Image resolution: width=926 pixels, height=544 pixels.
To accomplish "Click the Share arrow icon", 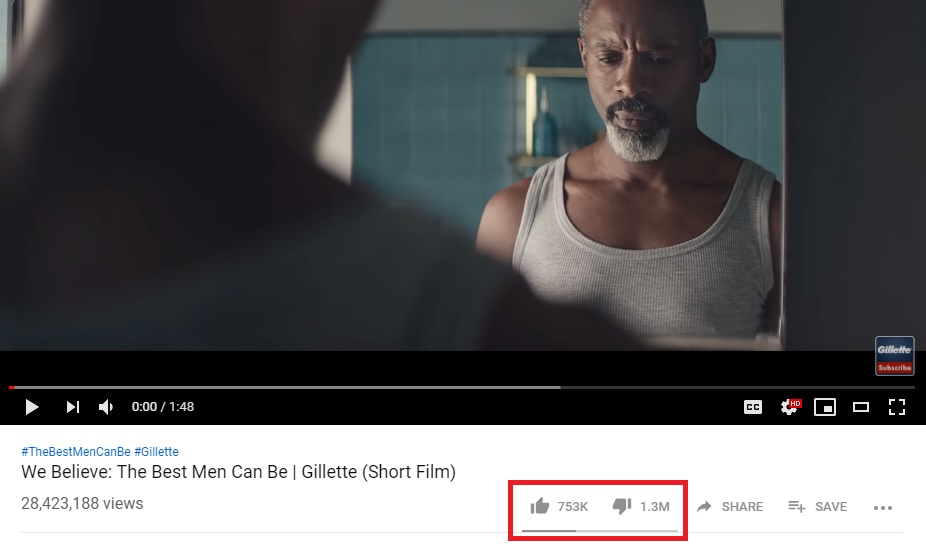I will click(704, 506).
